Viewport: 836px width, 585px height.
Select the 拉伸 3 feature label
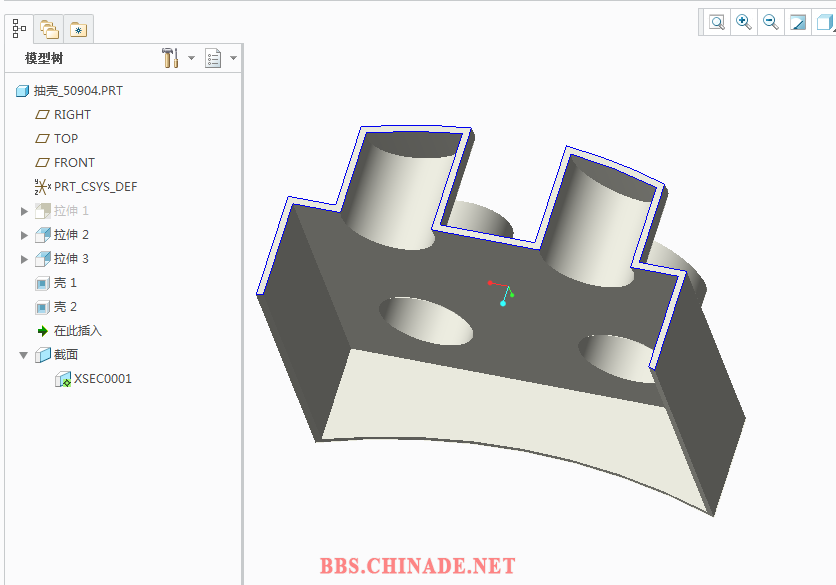click(71, 259)
